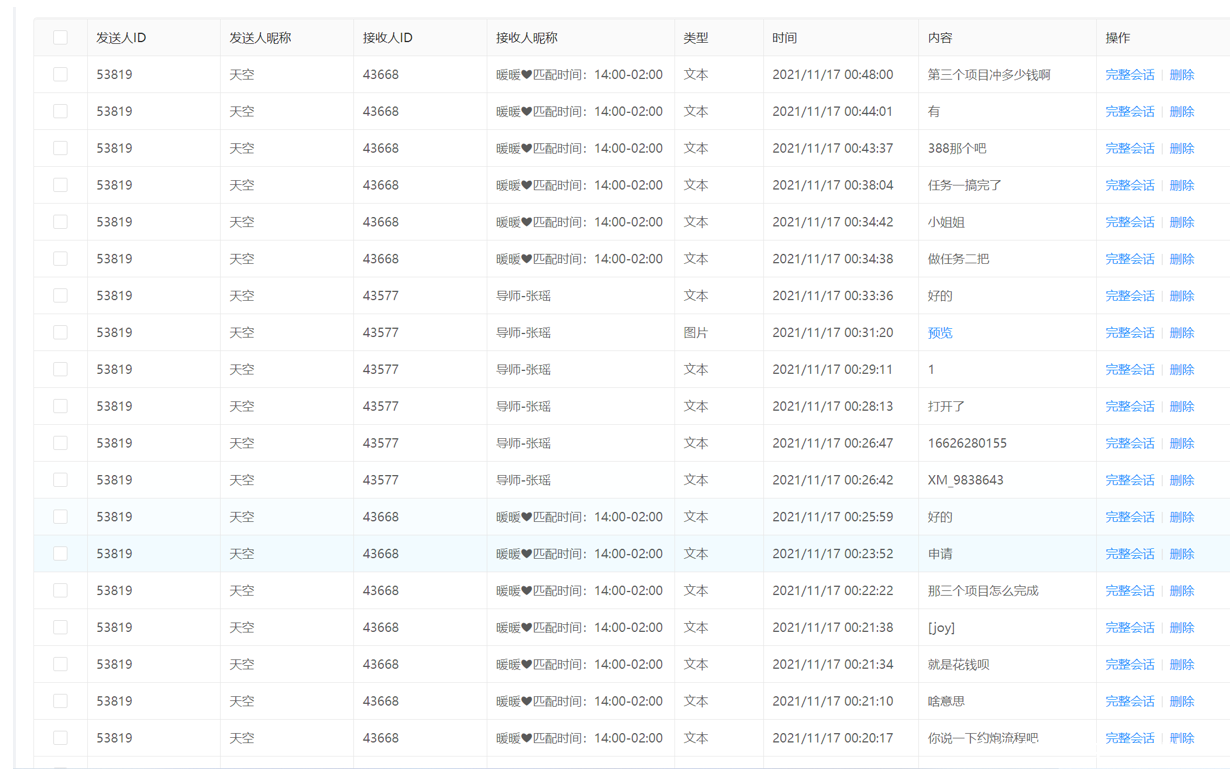The height and width of the screenshot is (769, 1230).
Task: Check the row with message "388那个吧"
Action: (61, 148)
